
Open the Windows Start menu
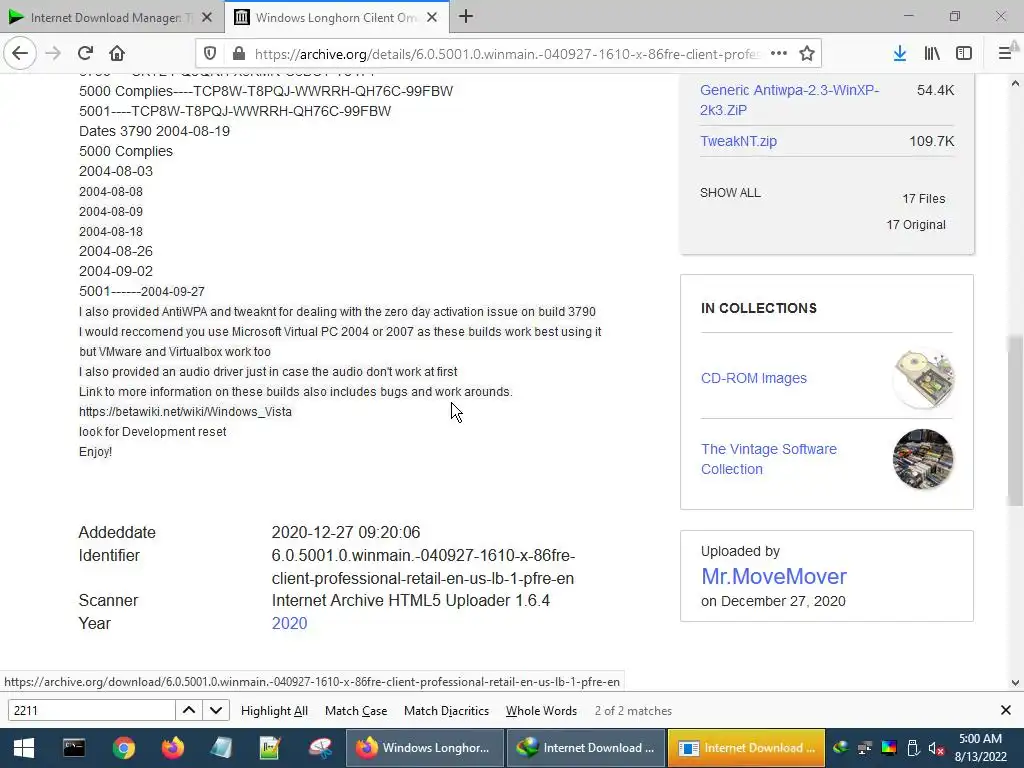[x=24, y=748]
